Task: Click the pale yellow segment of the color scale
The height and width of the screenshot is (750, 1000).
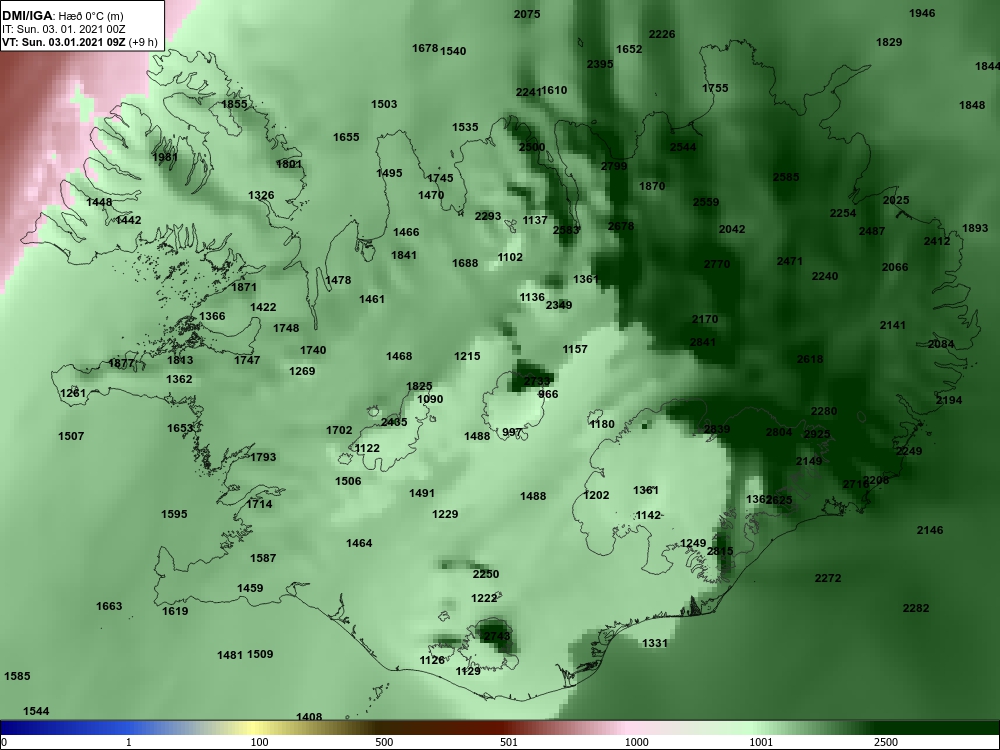Action: (x=255, y=728)
